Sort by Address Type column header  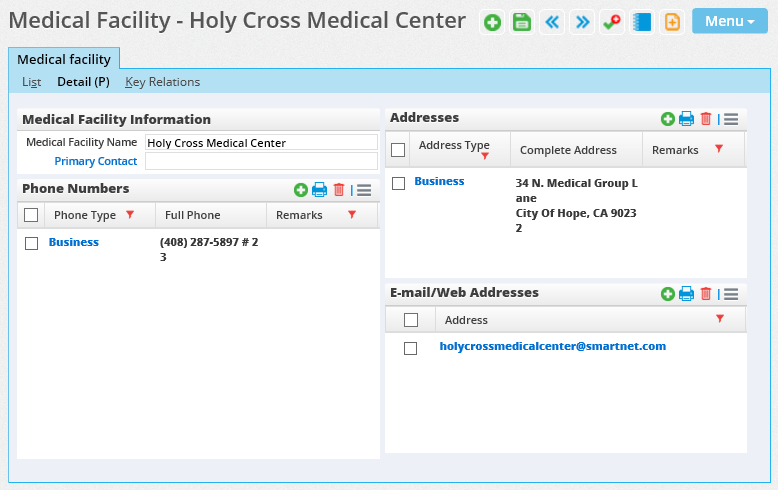(454, 145)
